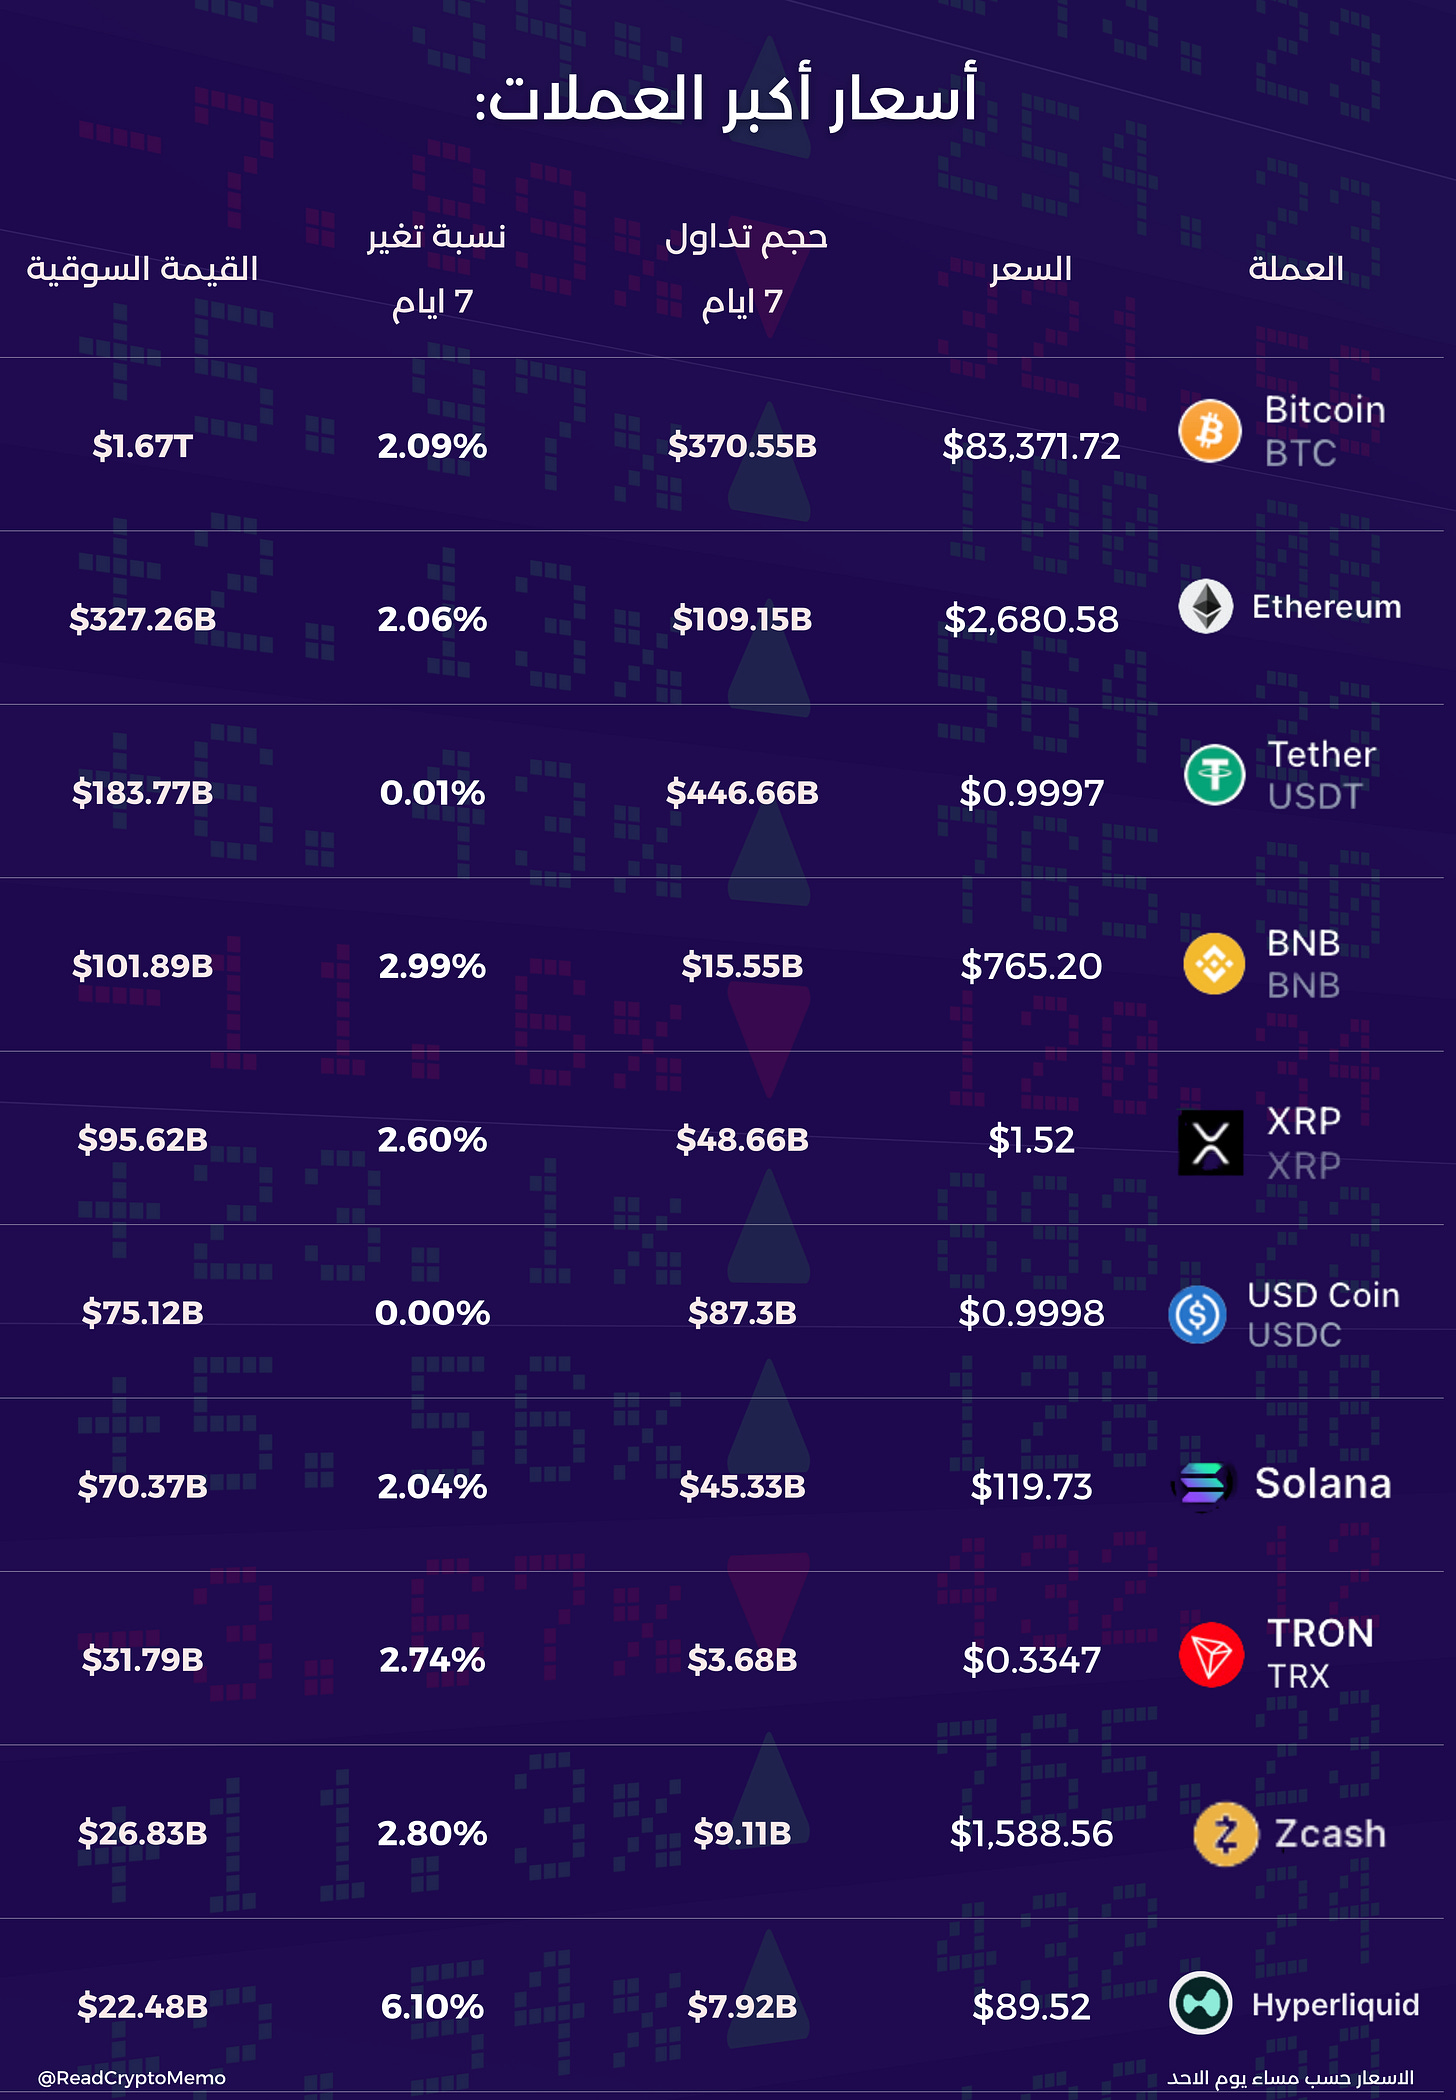Click Hyperliquid 6.10% change value
This screenshot has width=1456, height=2100.
432,2006
